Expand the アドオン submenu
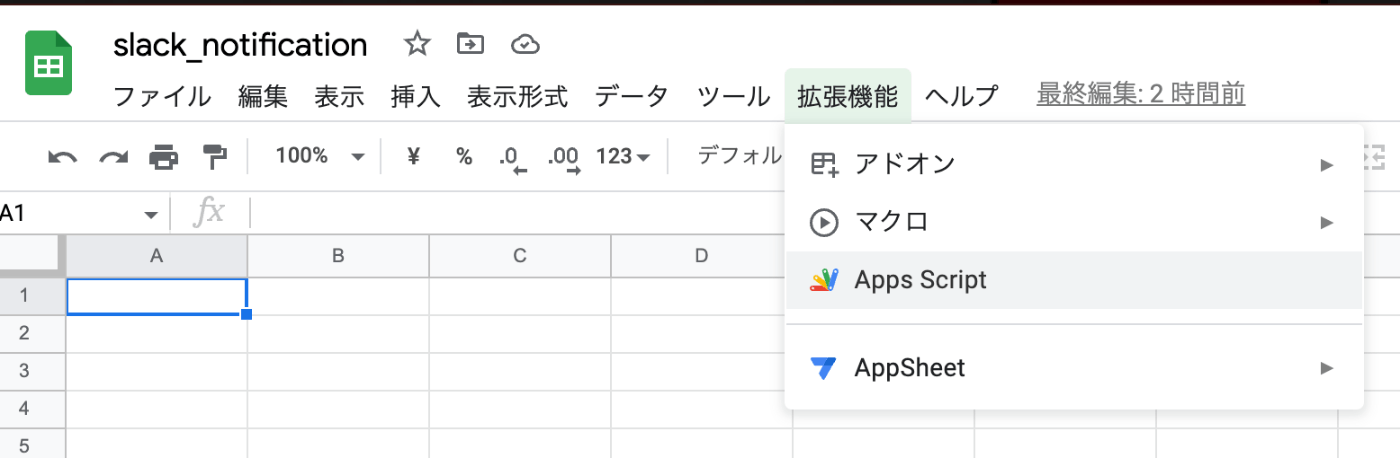 (x=1075, y=164)
